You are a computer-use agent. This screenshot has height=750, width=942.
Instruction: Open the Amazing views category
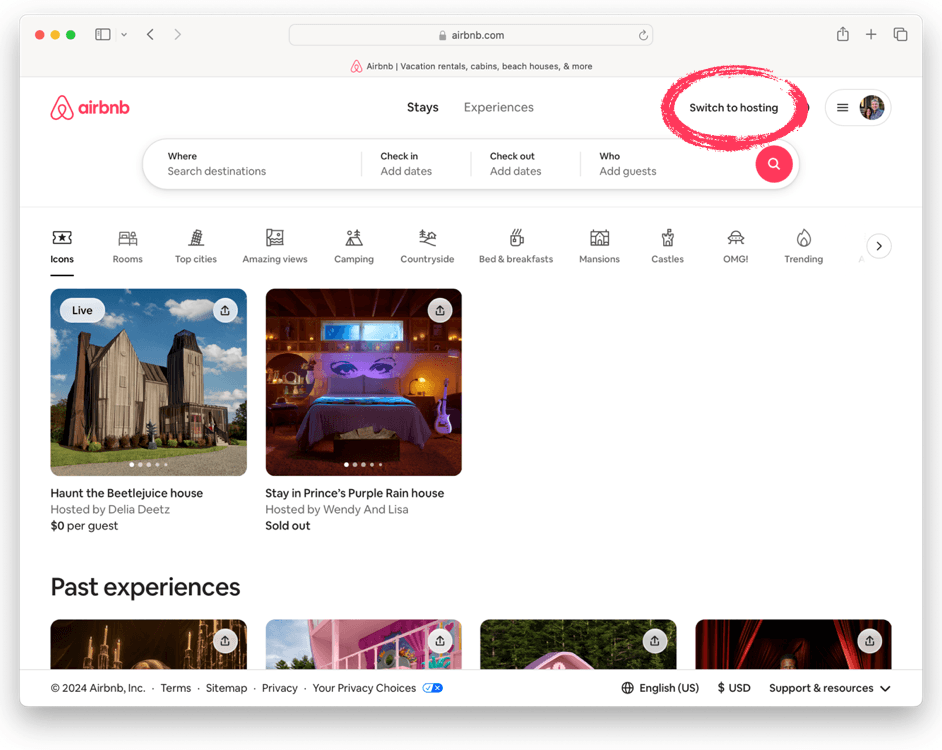pyautogui.click(x=275, y=246)
